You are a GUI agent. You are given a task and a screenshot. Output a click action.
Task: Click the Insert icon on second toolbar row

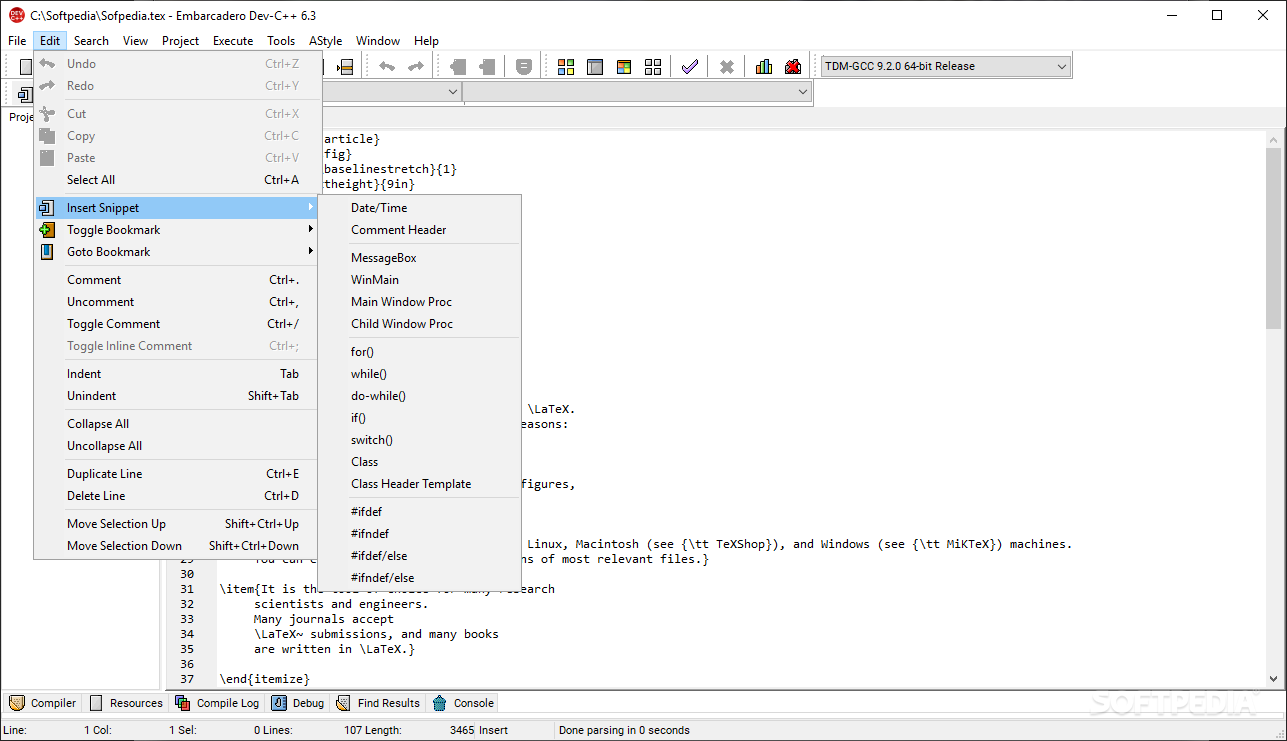pyautogui.click(x=25, y=94)
